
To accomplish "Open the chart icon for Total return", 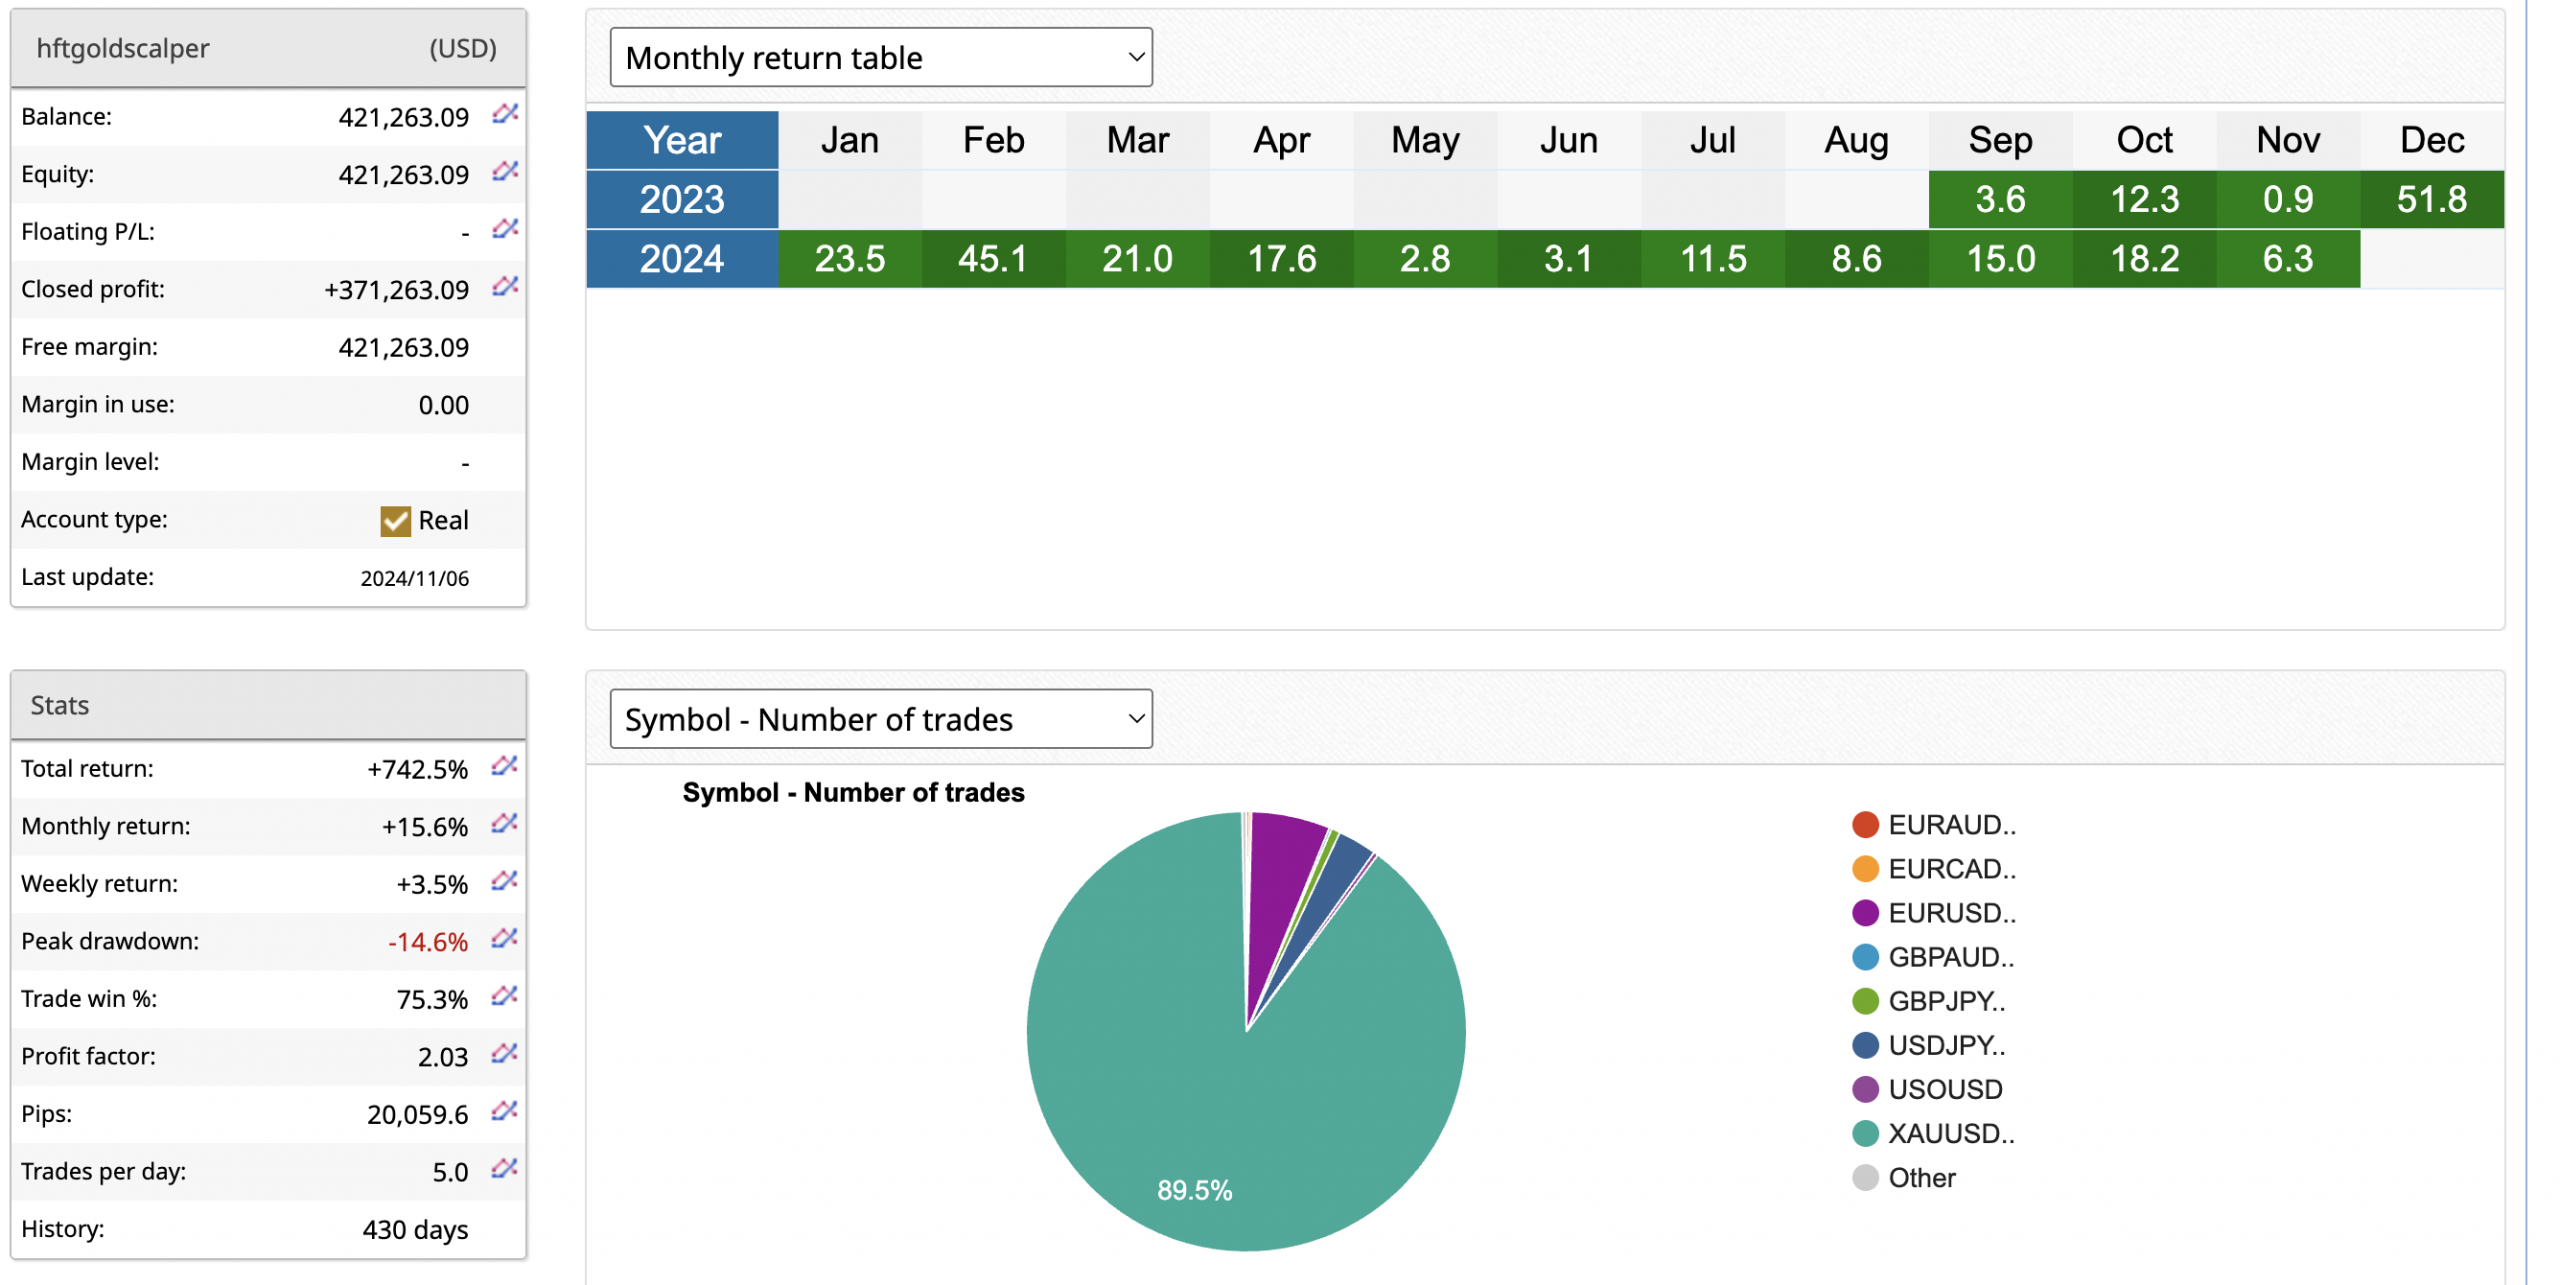I will click(504, 766).
